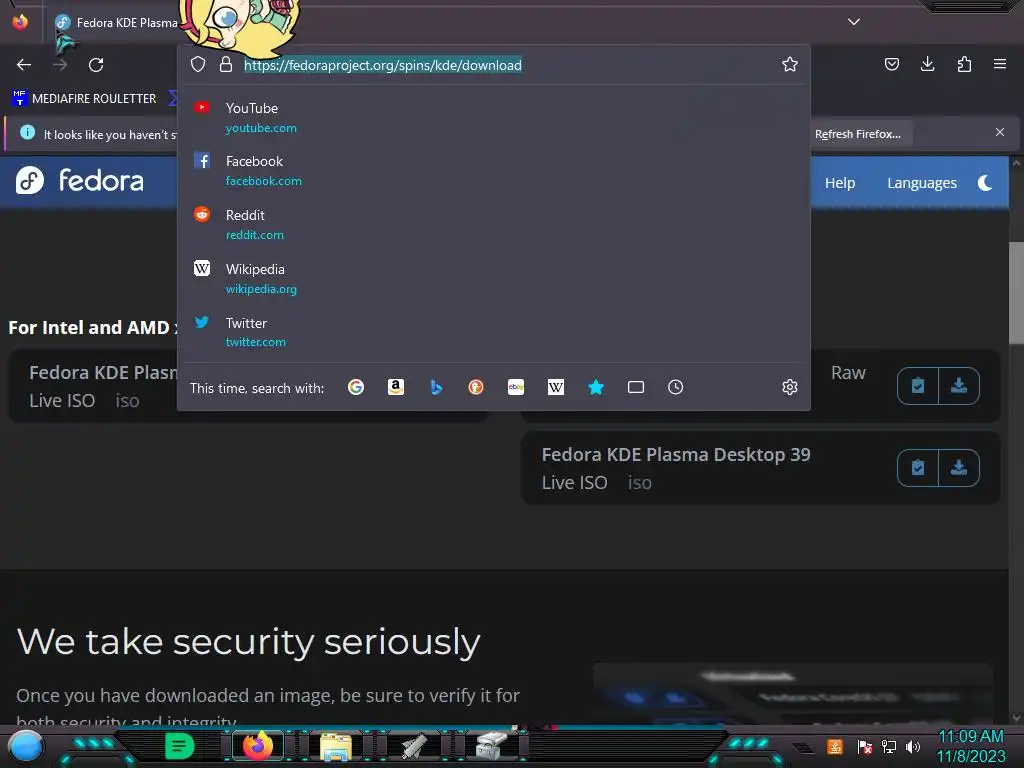The image size is (1024, 768).
Task: Search in history using clock shortcut
Action: [x=676, y=387]
